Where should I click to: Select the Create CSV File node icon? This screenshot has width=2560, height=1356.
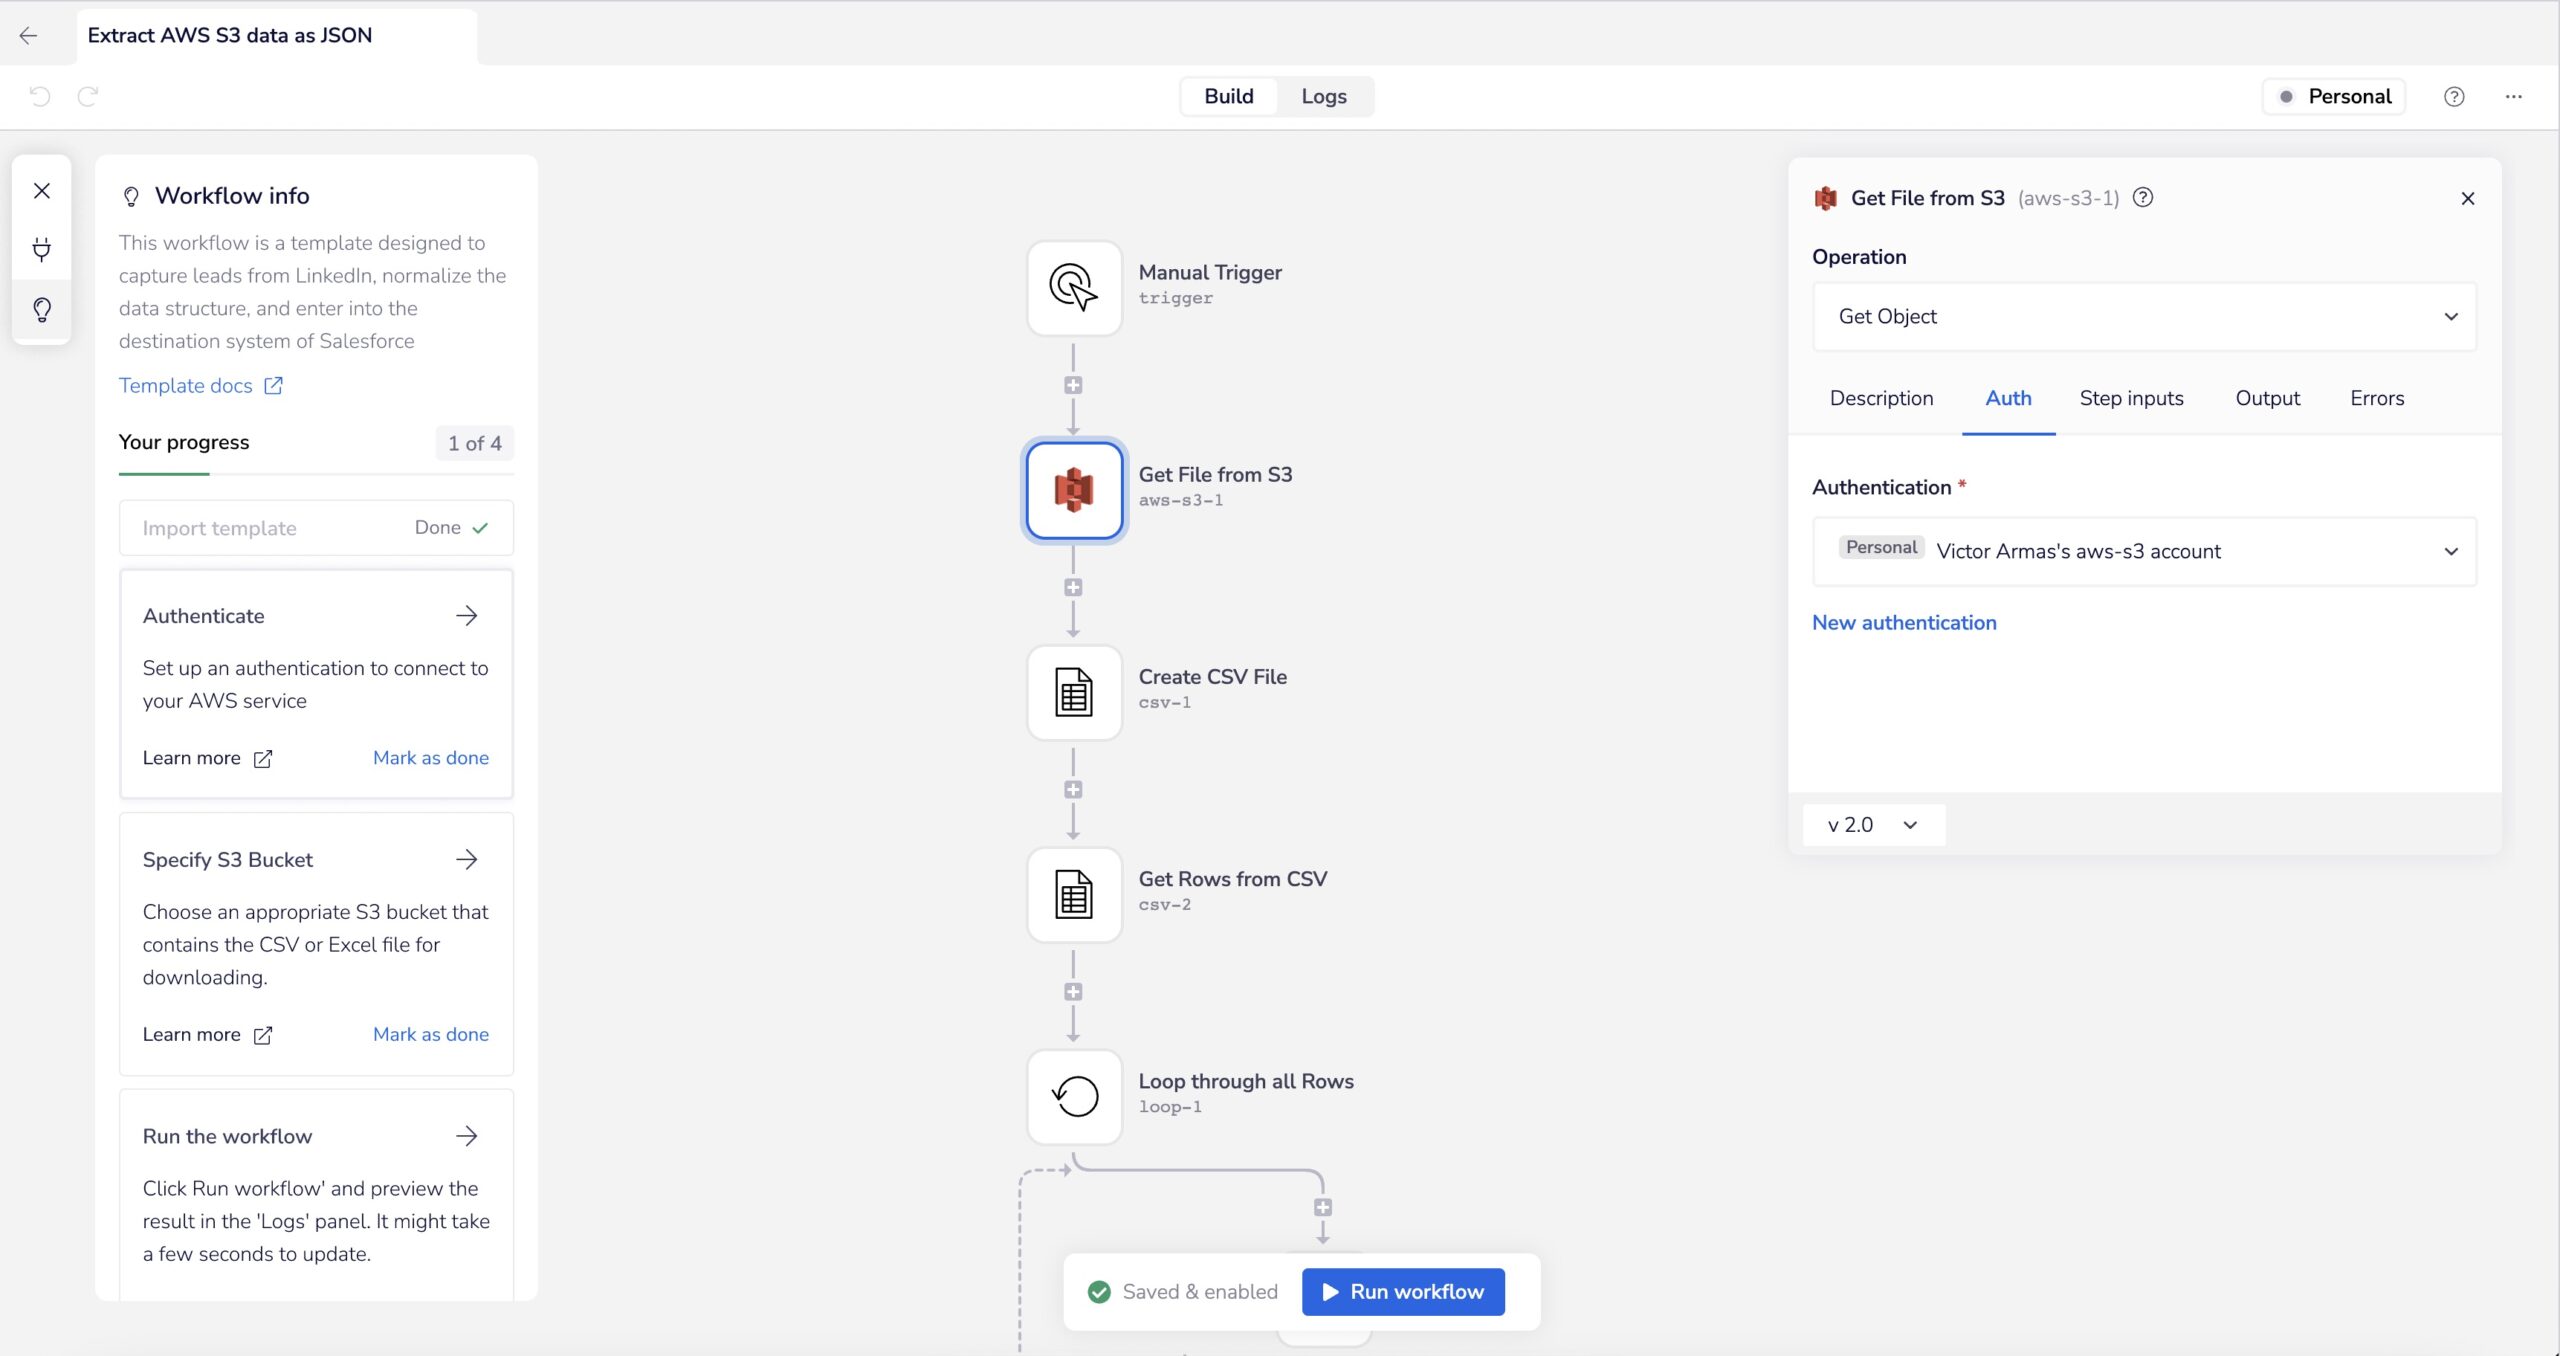point(1074,692)
